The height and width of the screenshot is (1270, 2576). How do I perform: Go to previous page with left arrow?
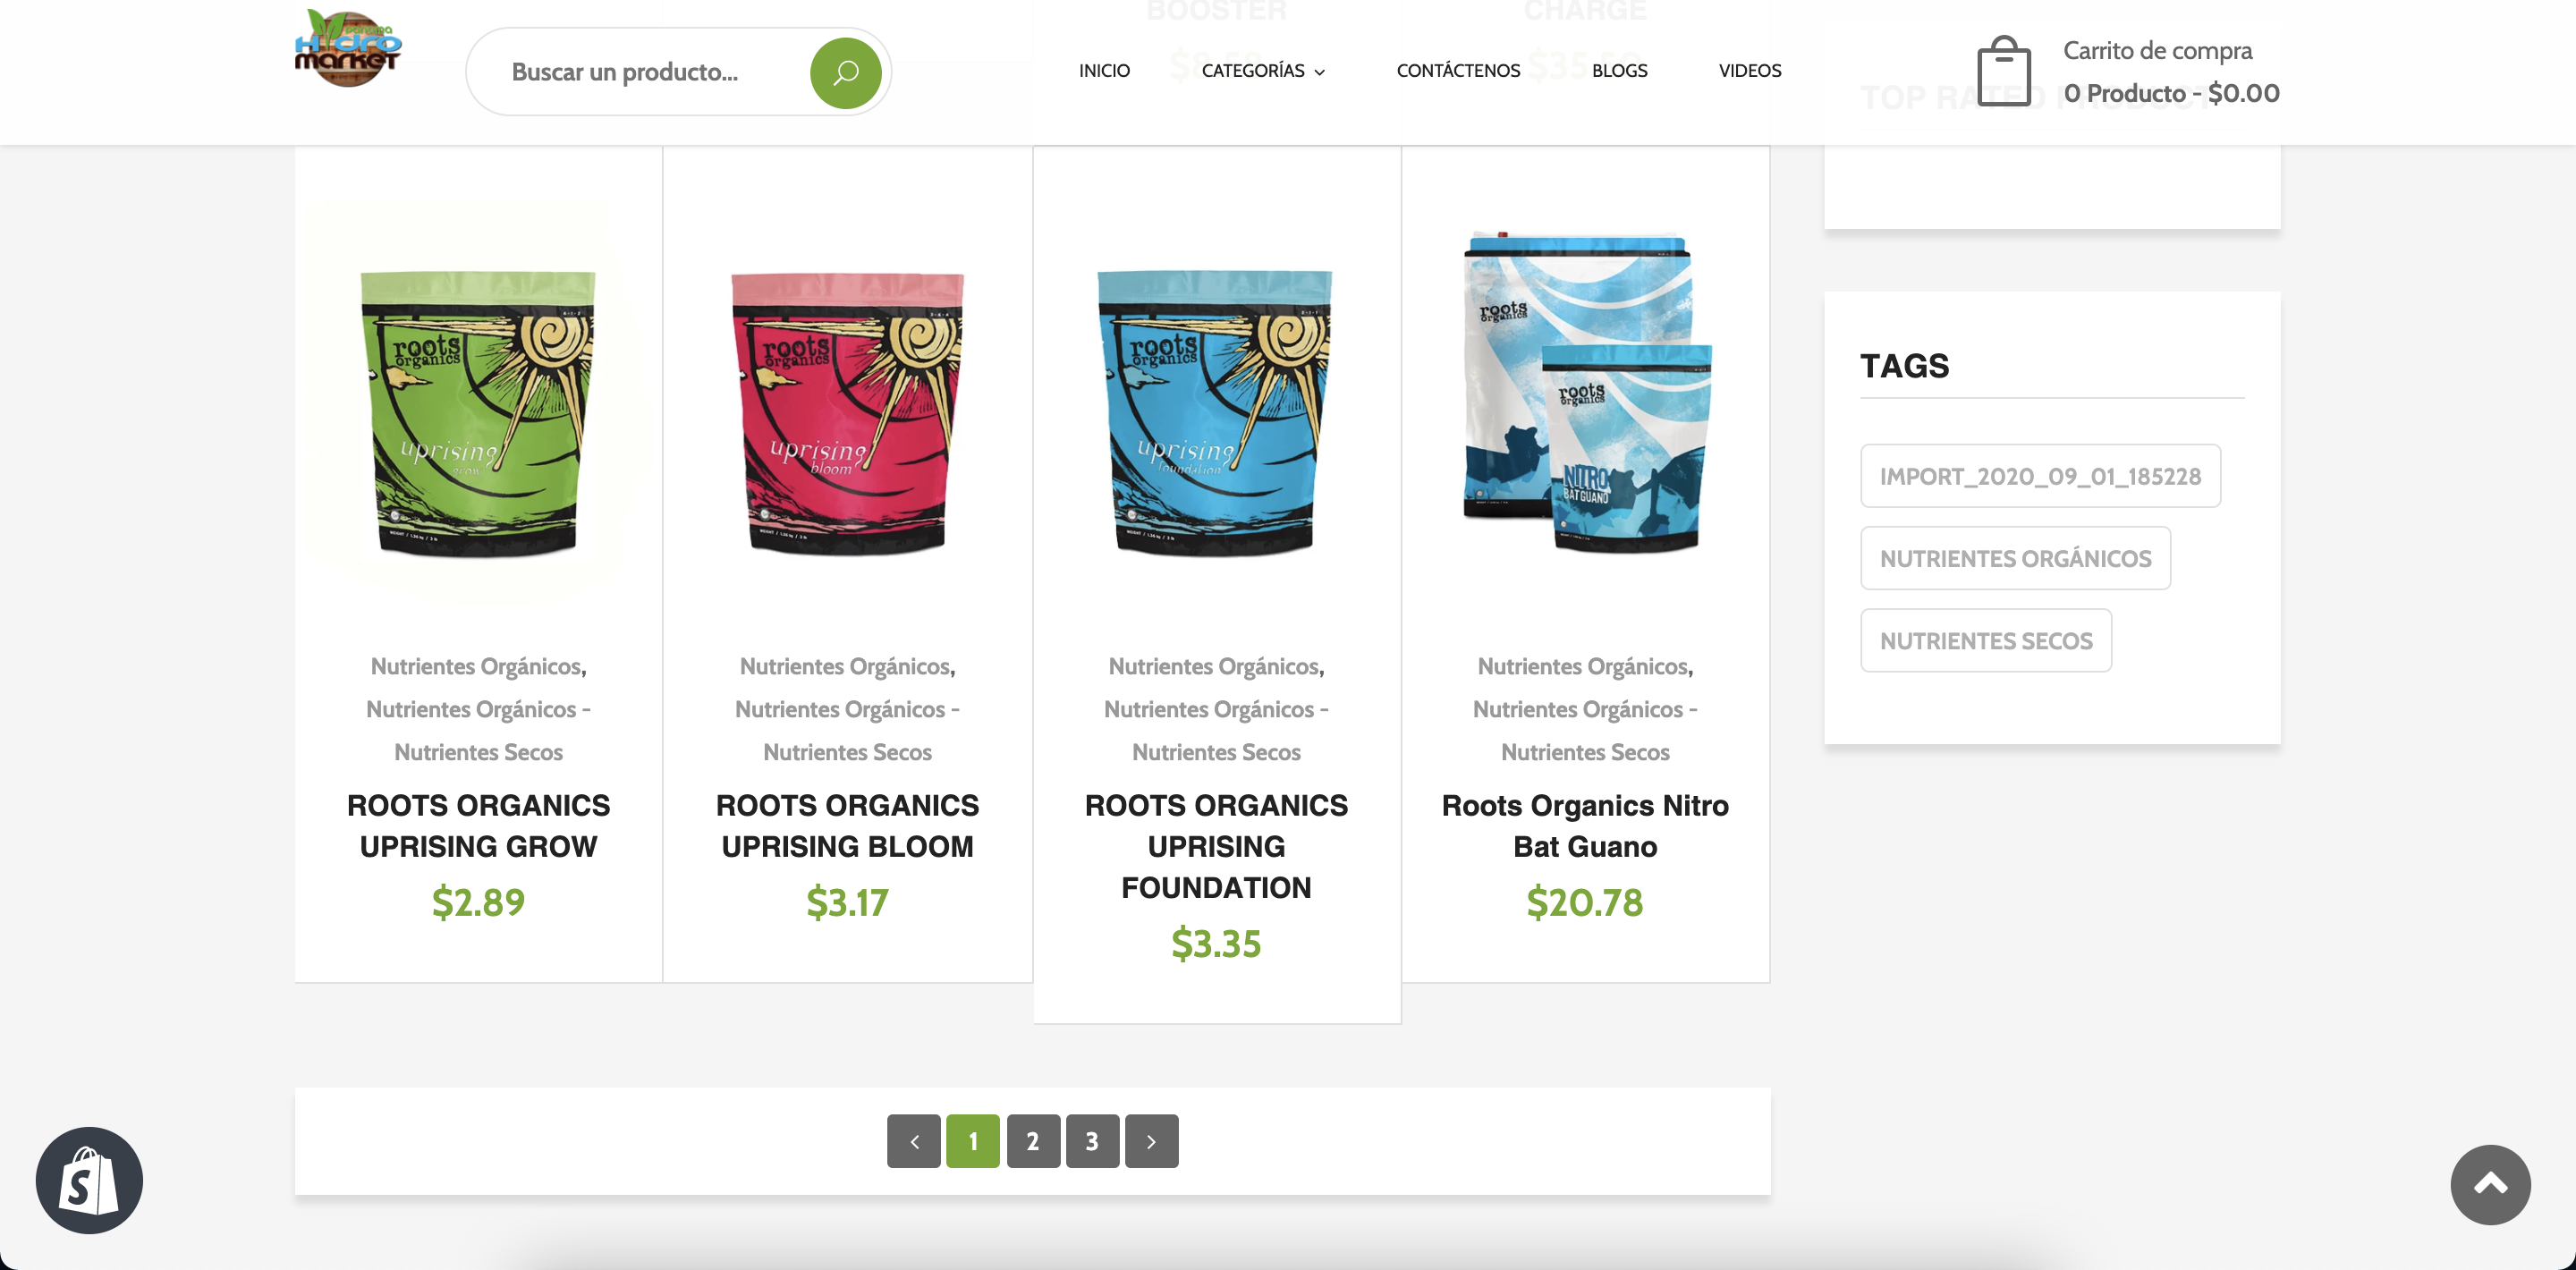click(x=913, y=1141)
